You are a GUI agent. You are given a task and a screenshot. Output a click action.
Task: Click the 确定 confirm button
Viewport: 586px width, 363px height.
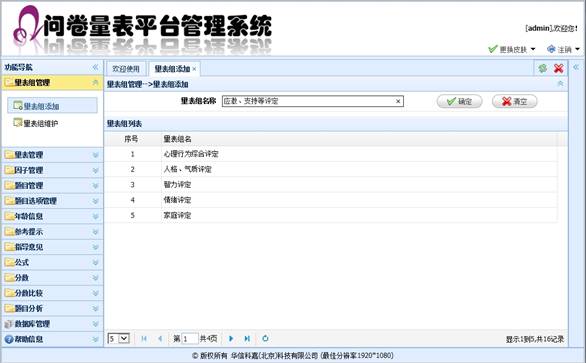pos(459,101)
